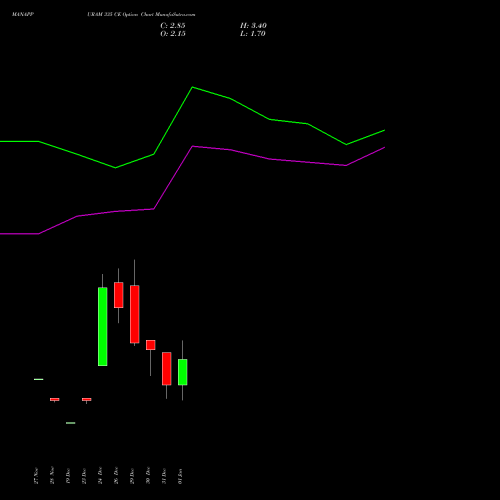Click the peak of the green line
The width and height of the screenshot is (500, 500).
pyautogui.click(x=193, y=87)
